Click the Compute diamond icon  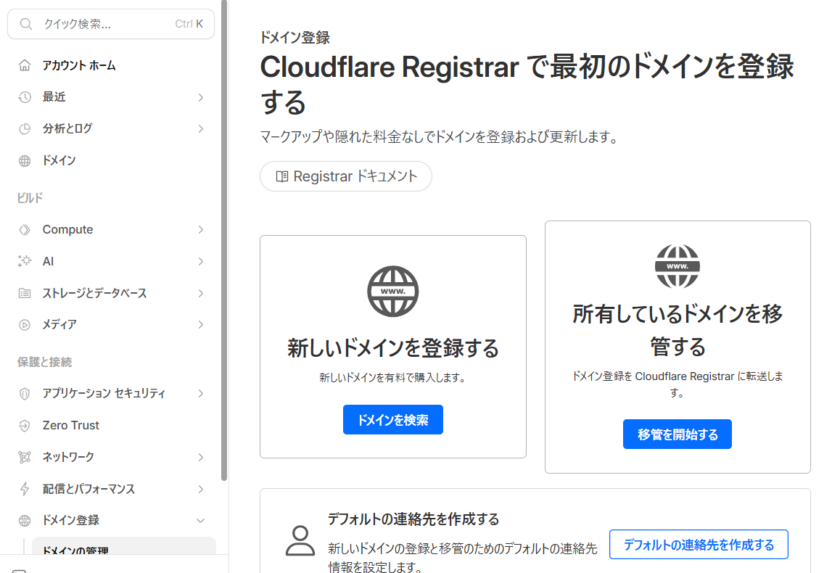tap(25, 230)
